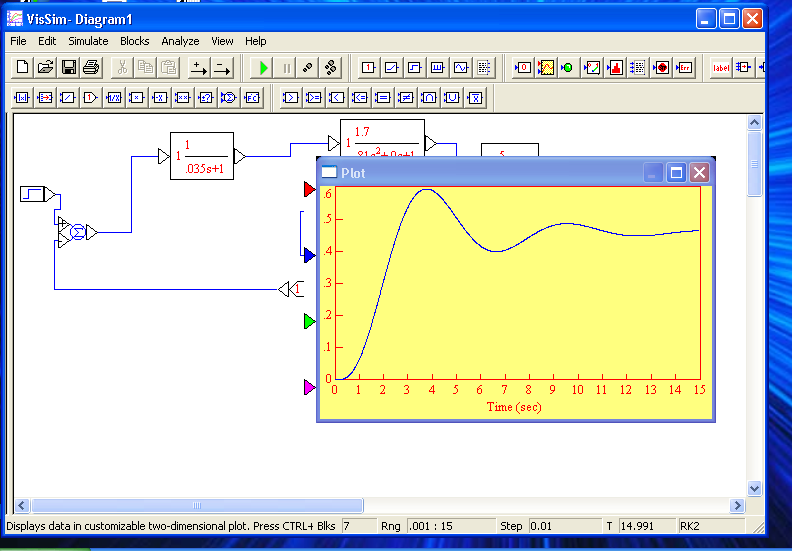
Task: Insert the less-than comparison block
Action: [337, 98]
